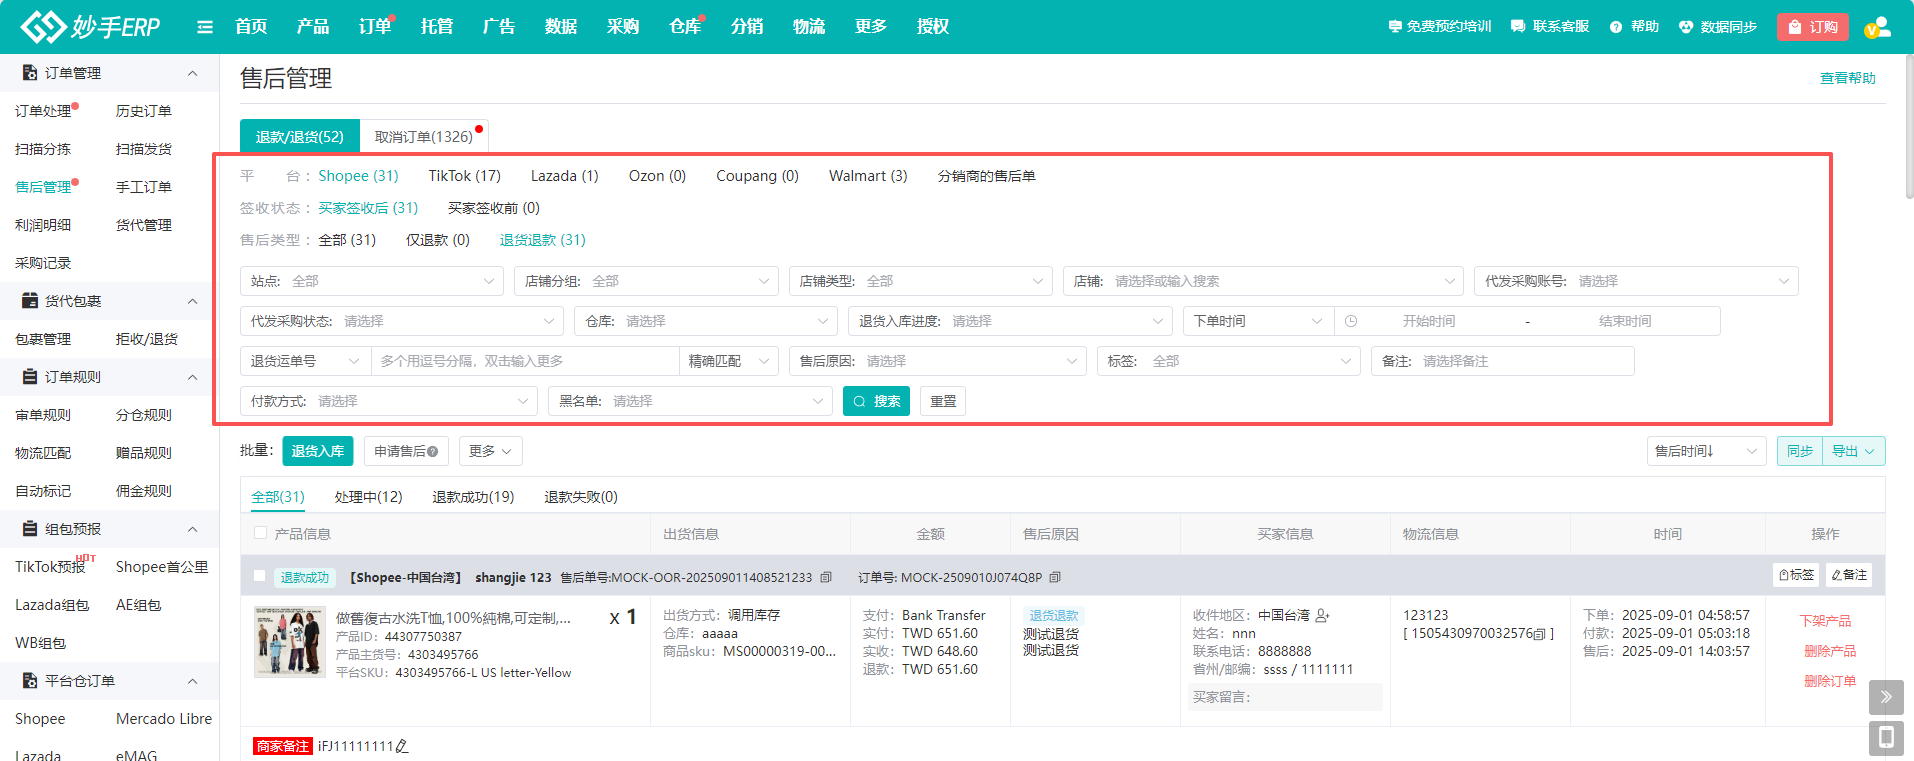Screen dimensions: 1914x761
Task: Copy the 订单号 using its copy icon
Action: [1055, 578]
